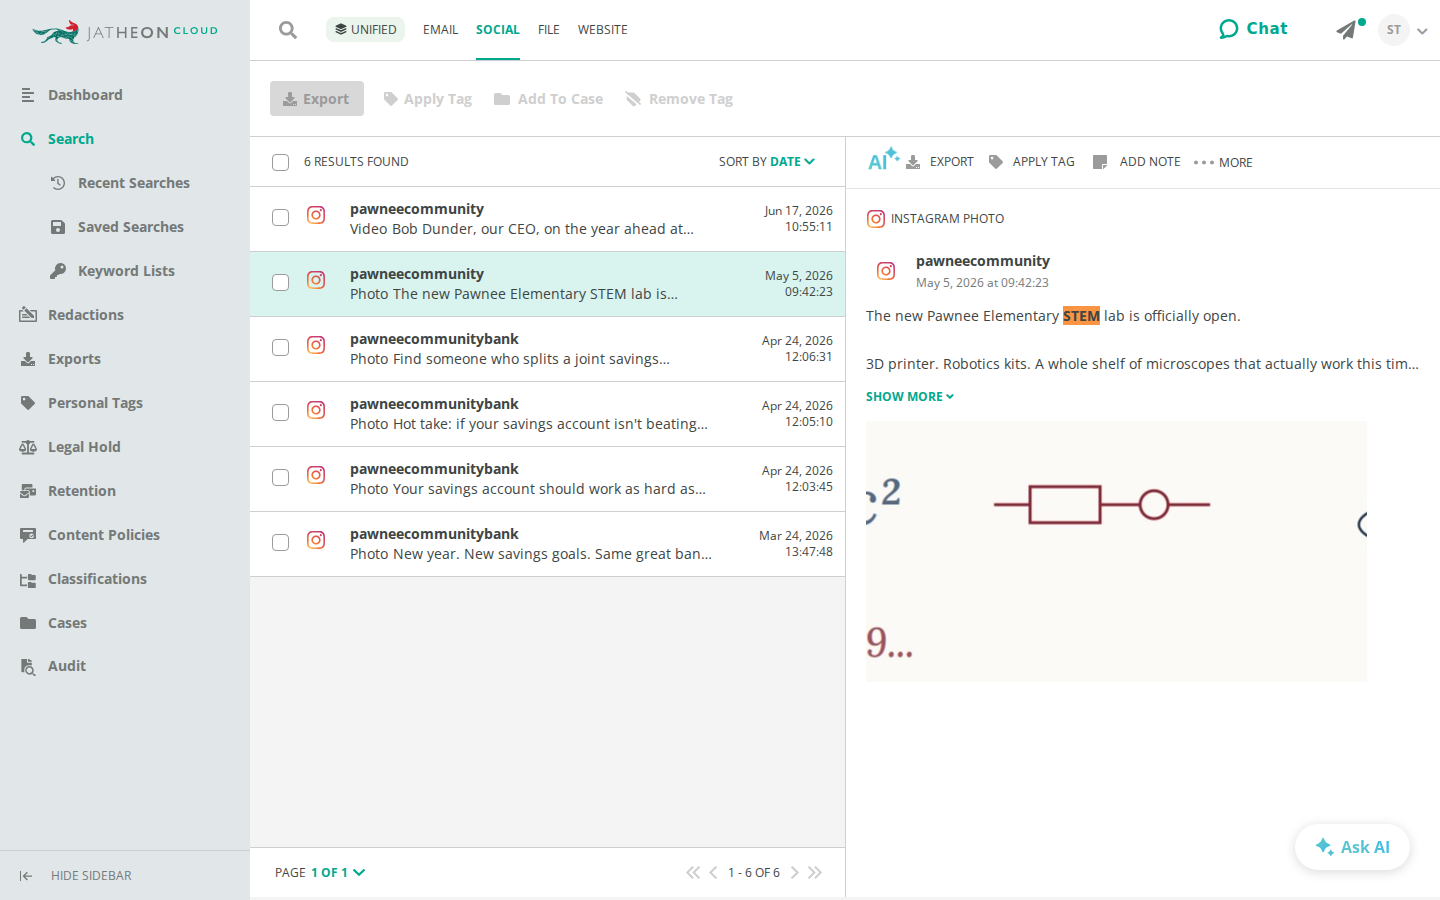1440x900 pixels.
Task: Go to Redactions section
Action: (x=86, y=315)
